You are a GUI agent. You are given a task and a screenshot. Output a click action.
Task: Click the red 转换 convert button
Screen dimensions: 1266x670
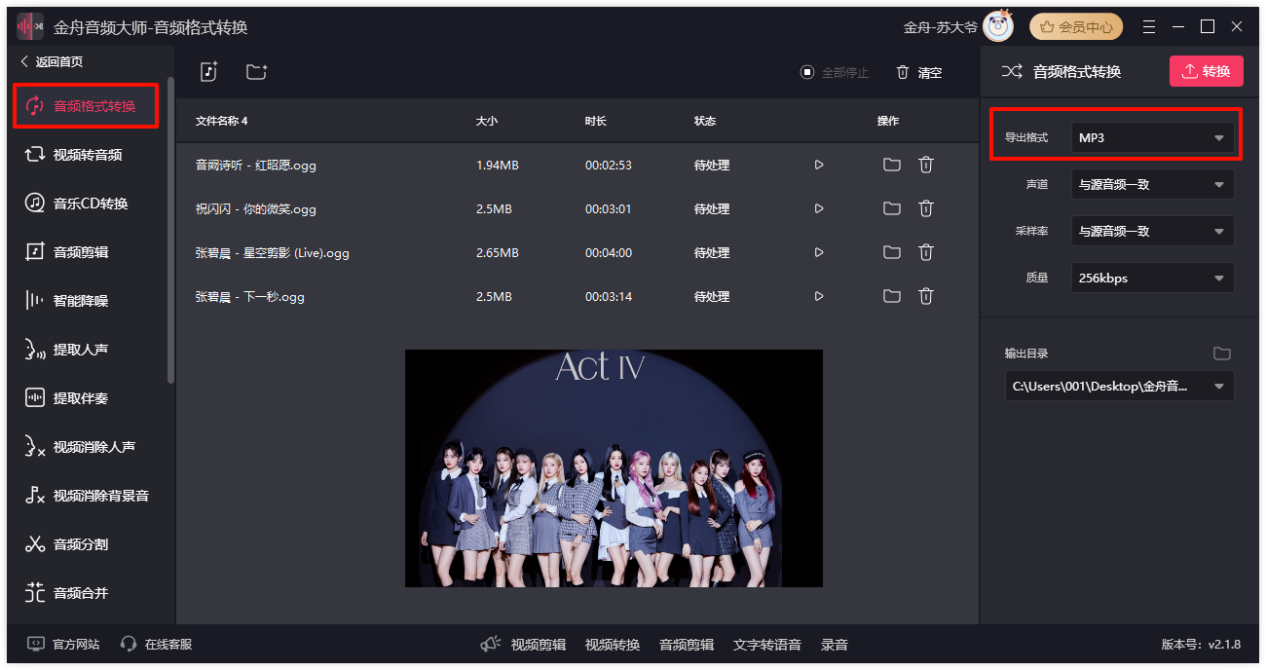(1206, 71)
